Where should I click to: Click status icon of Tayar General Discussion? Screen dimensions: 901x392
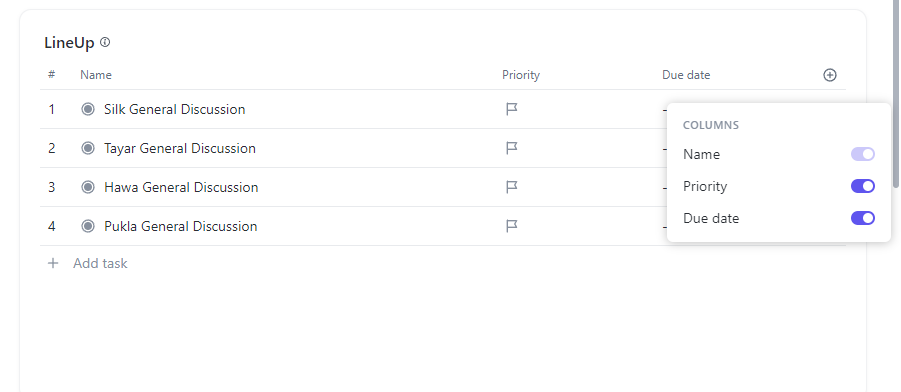tap(88, 148)
